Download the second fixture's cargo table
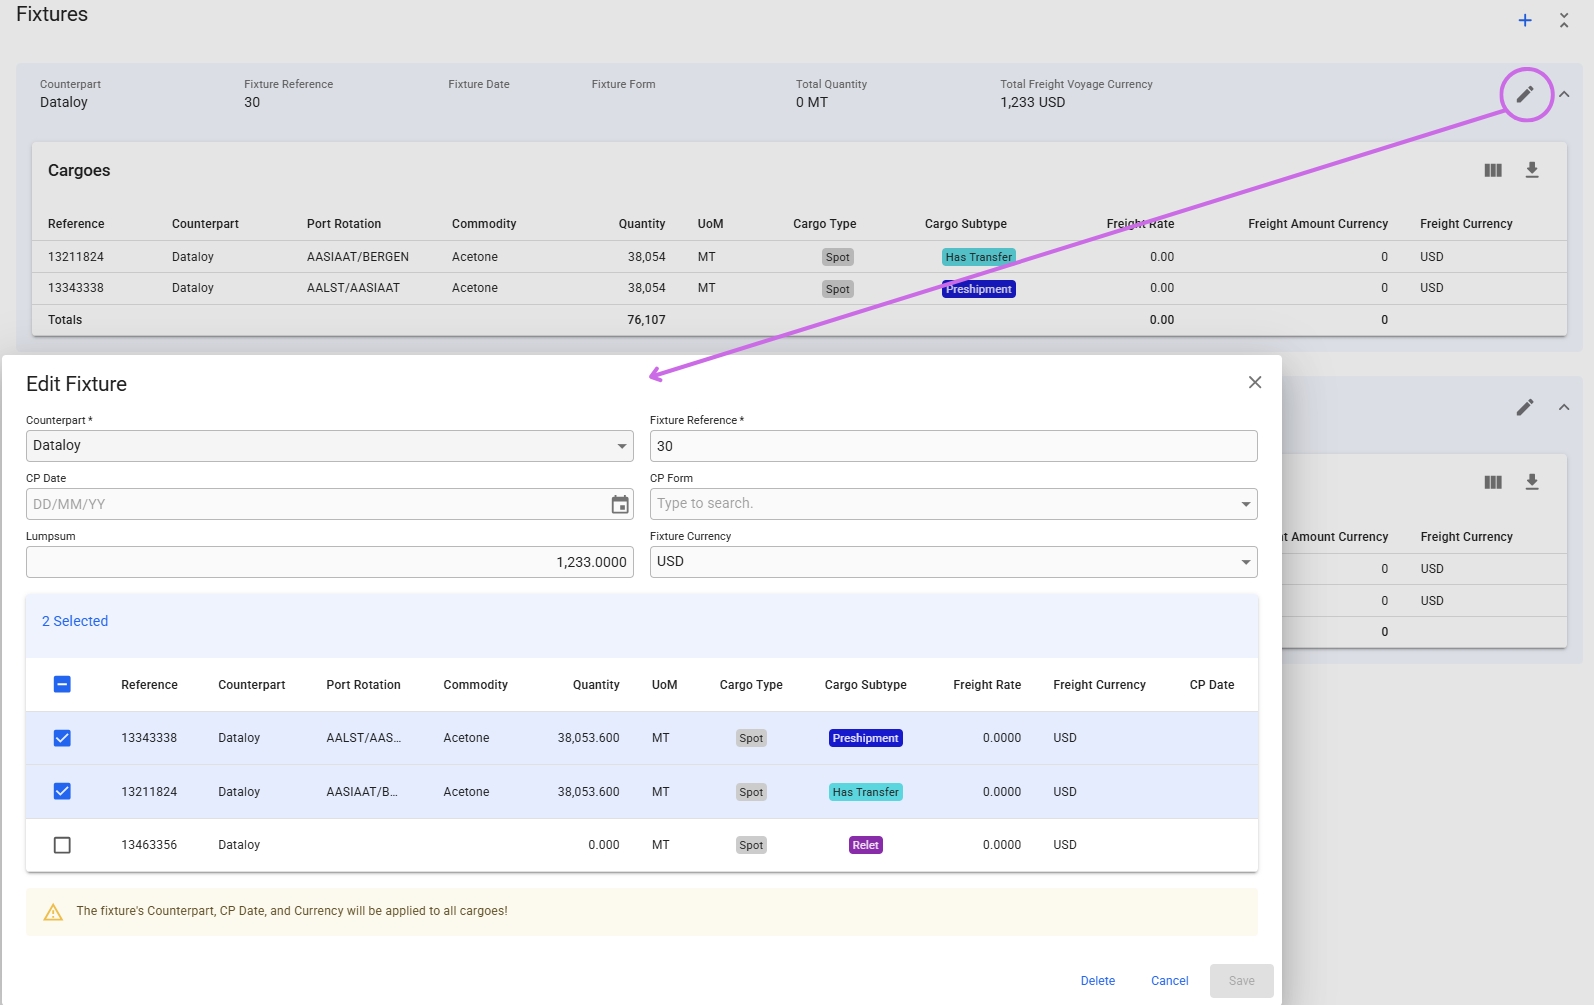This screenshot has width=1594, height=1005. pos(1531,482)
